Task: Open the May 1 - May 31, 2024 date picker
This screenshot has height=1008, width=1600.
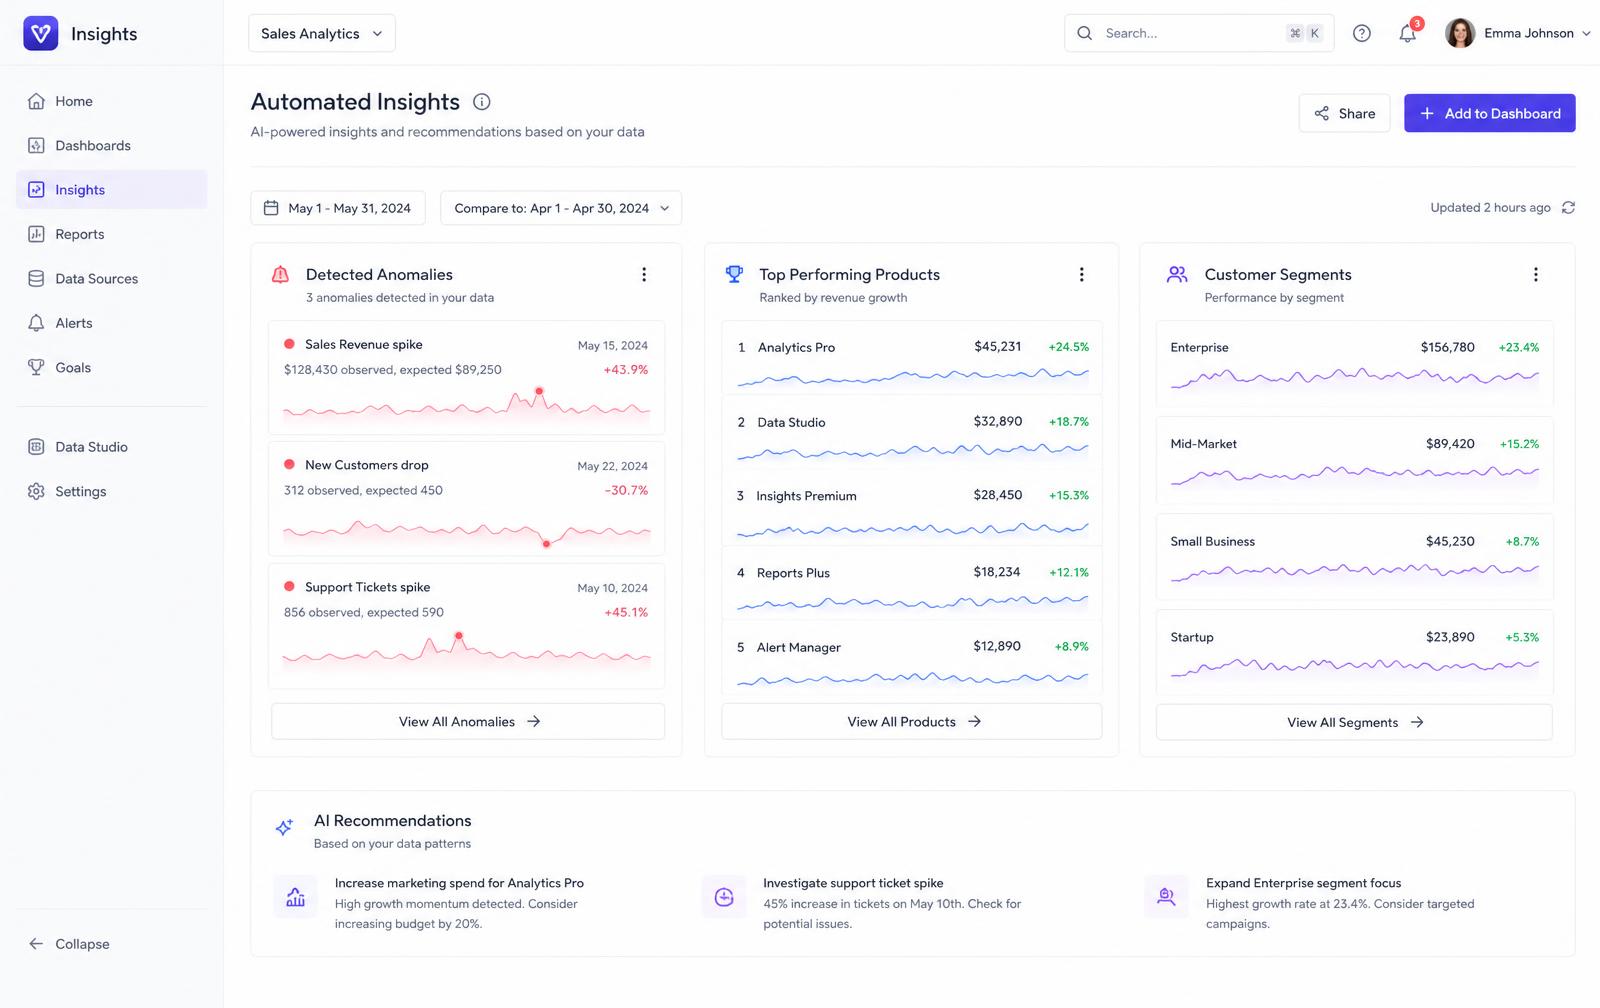Action: point(338,208)
